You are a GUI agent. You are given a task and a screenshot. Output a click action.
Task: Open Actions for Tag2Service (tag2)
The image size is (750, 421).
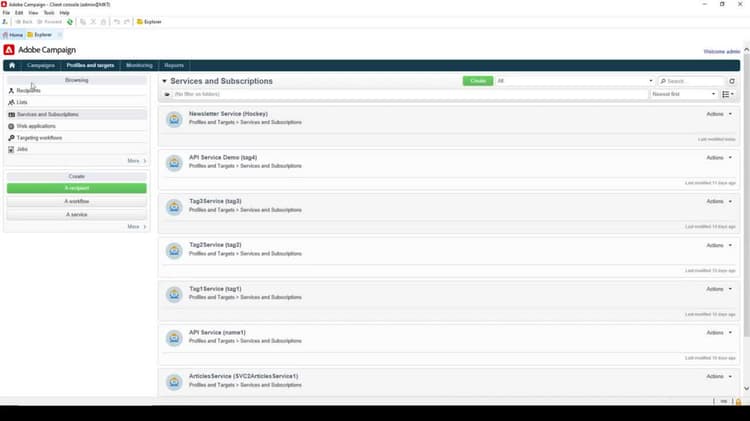pos(719,245)
